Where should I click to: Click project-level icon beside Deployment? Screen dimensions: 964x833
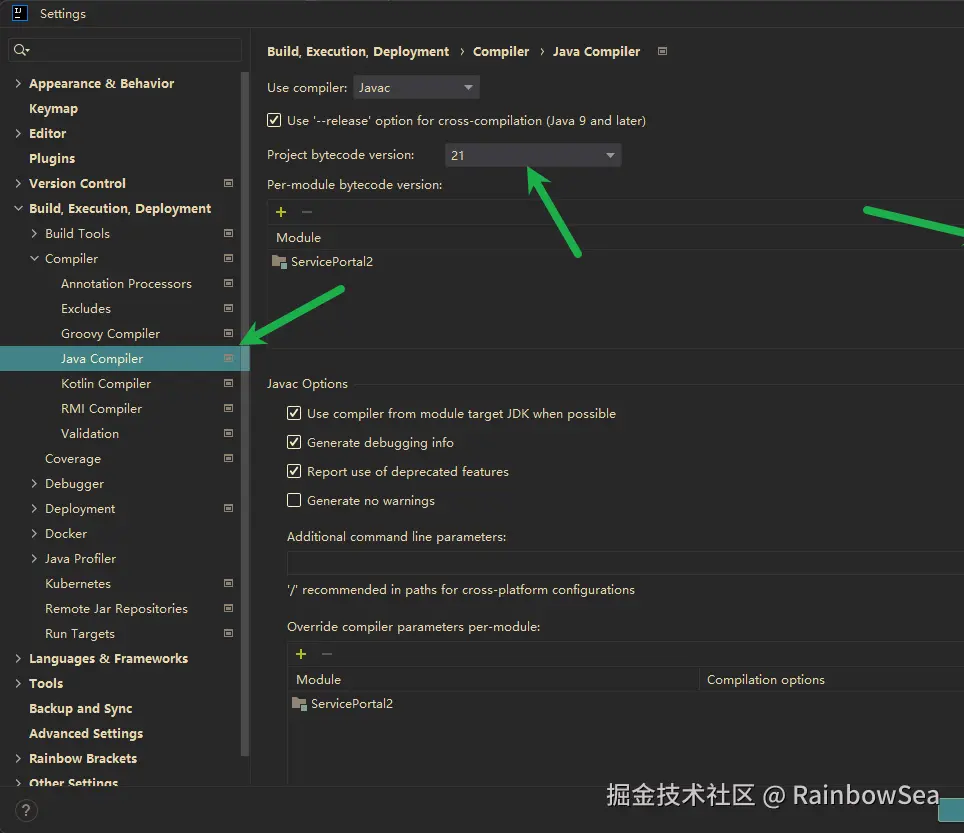[x=228, y=508]
